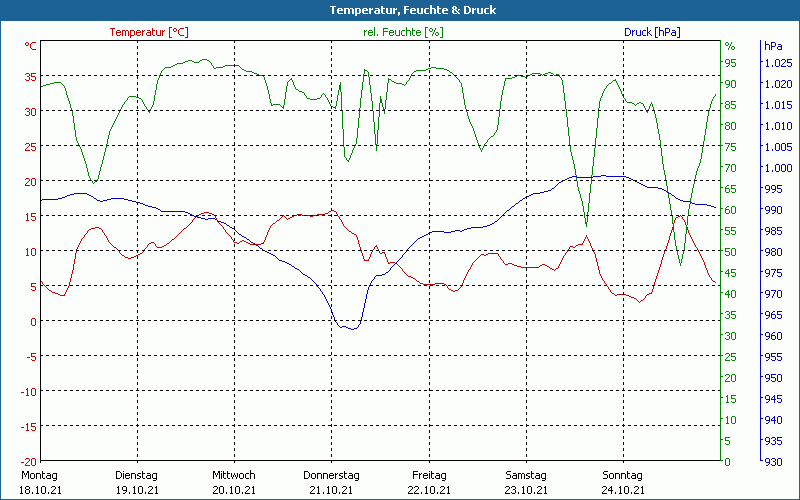Screen dimensions: 800x500
Task: Click the 'Samstag' day label
Action: [526, 476]
